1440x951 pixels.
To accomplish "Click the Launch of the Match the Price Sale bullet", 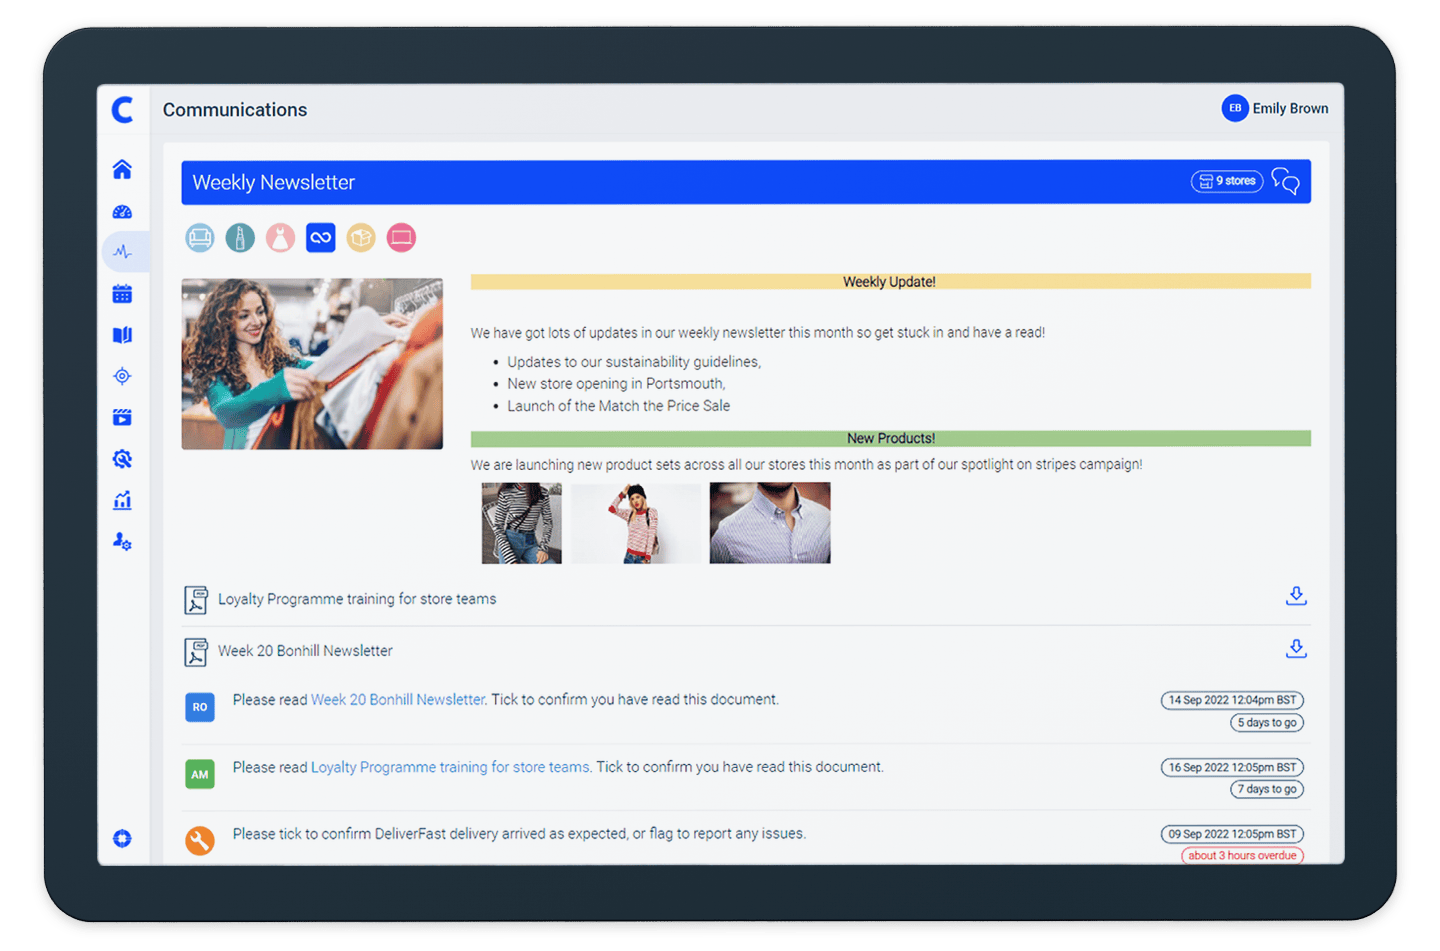I will pyautogui.click(x=618, y=406).
